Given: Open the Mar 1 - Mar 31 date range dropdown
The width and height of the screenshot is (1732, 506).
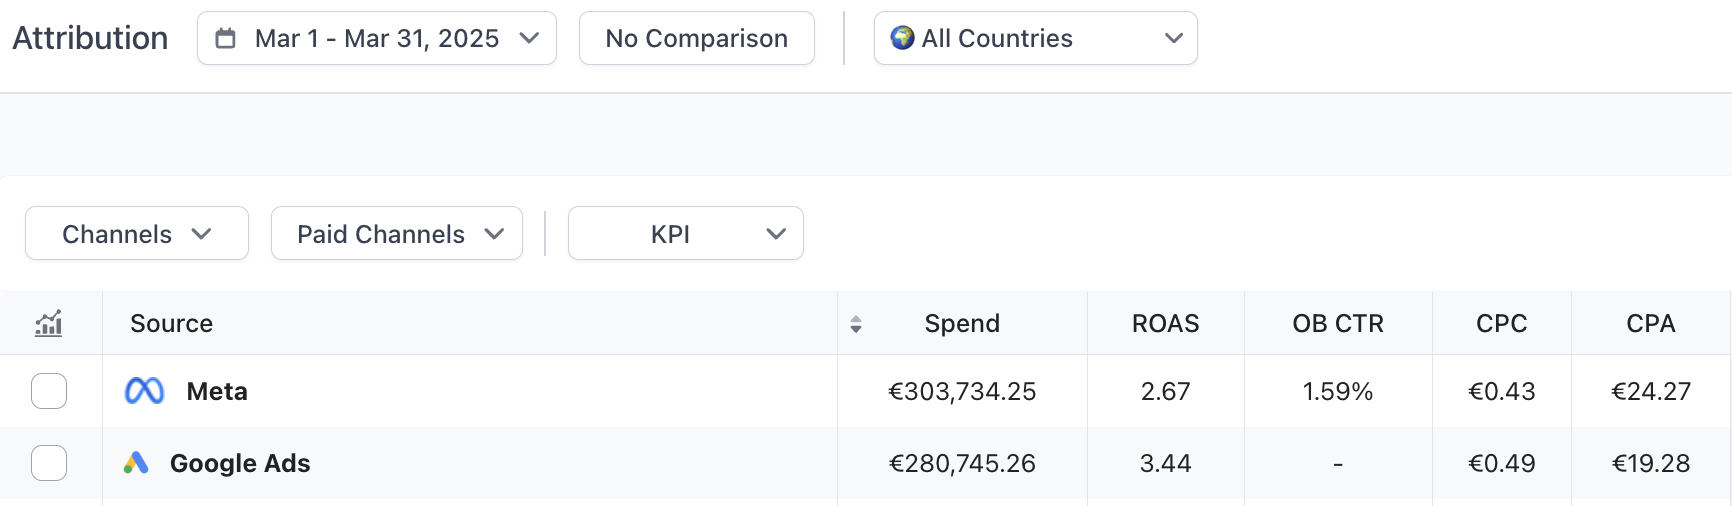Looking at the screenshot, I should click(377, 38).
